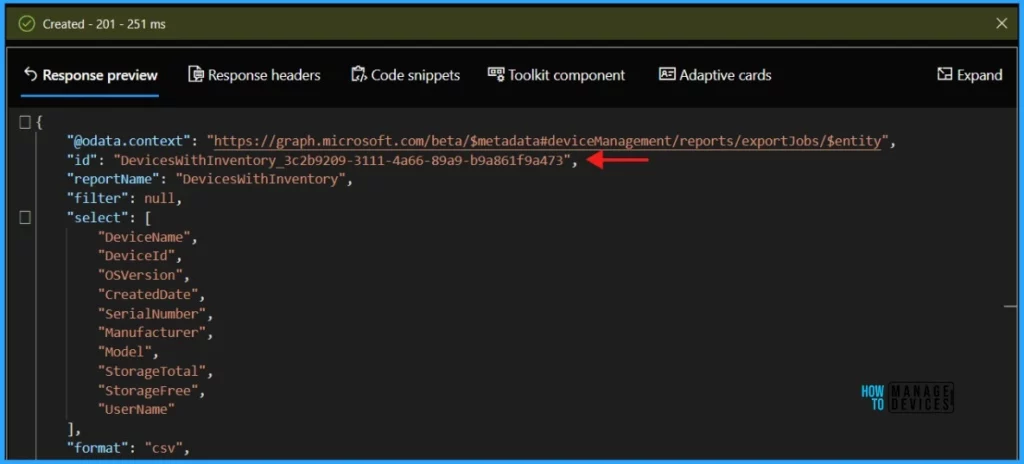Open the Adaptive cards tab

pyautogui.click(x=715, y=75)
